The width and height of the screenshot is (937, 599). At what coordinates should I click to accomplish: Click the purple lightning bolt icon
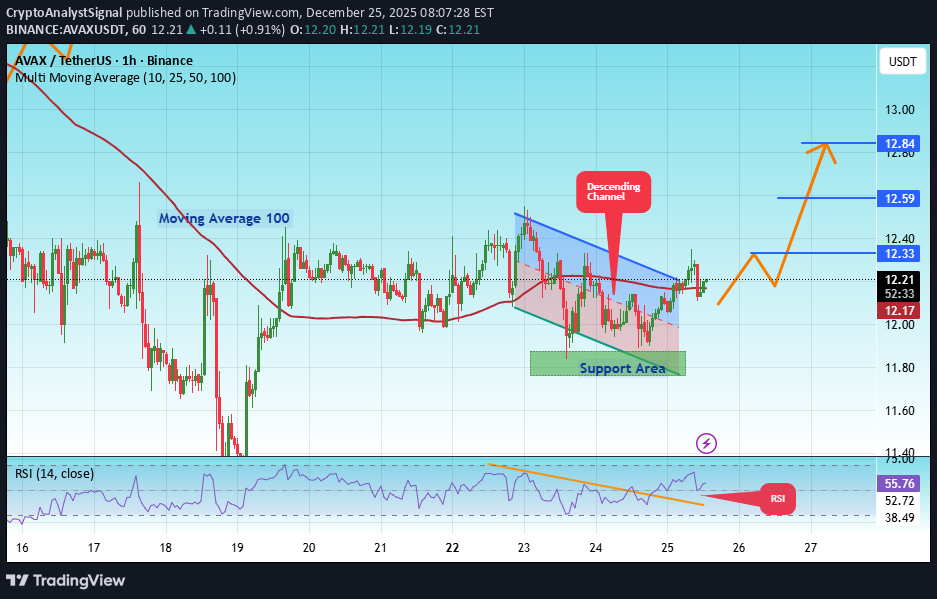click(x=706, y=442)
